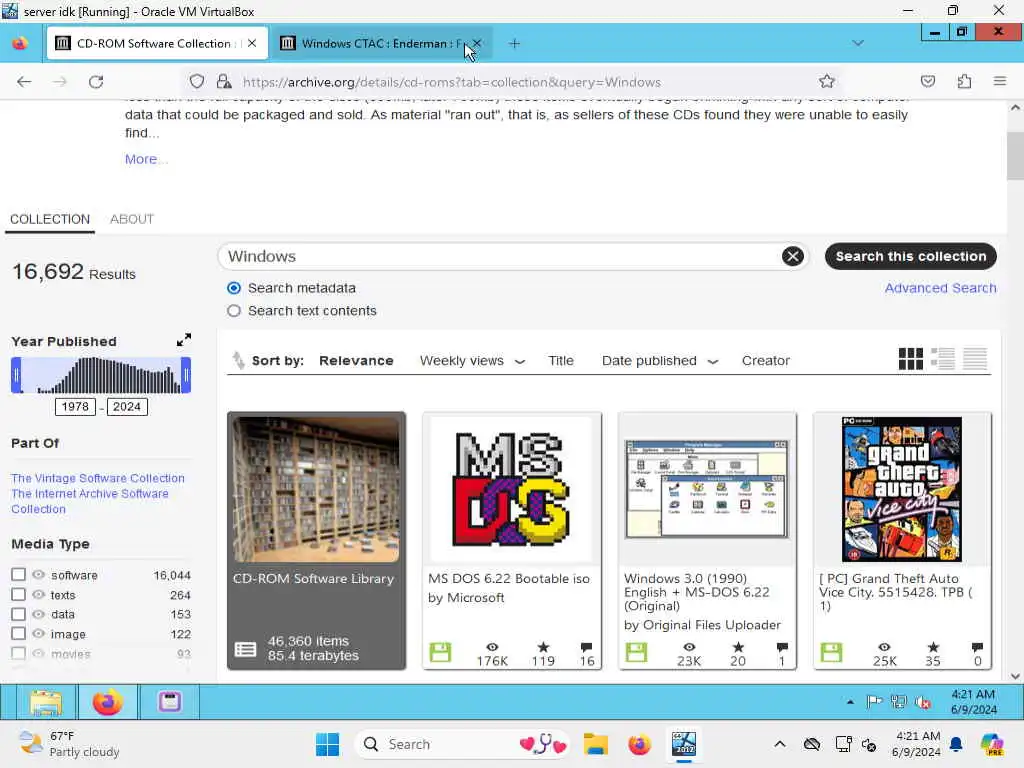Viewport: 1024px width, 768px height.
Task: Select Search text contents radio option
Action: 234,311
